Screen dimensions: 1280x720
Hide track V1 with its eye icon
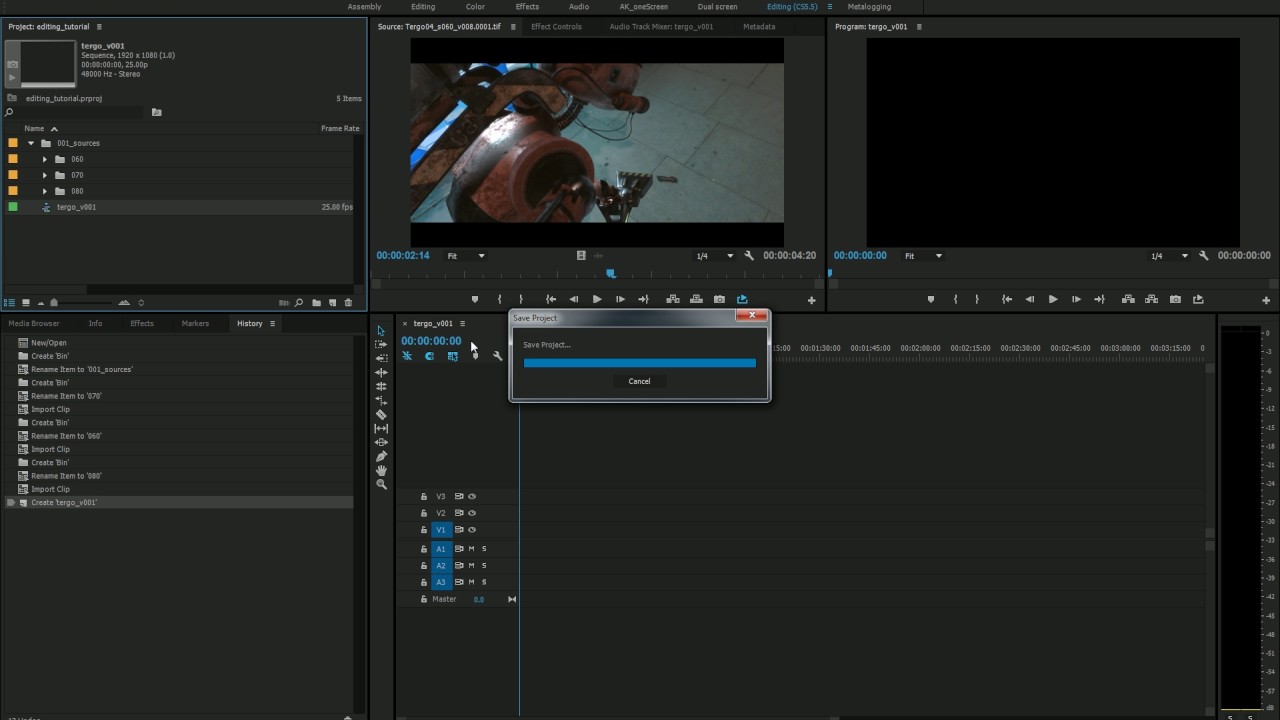[x=472, y=530]
